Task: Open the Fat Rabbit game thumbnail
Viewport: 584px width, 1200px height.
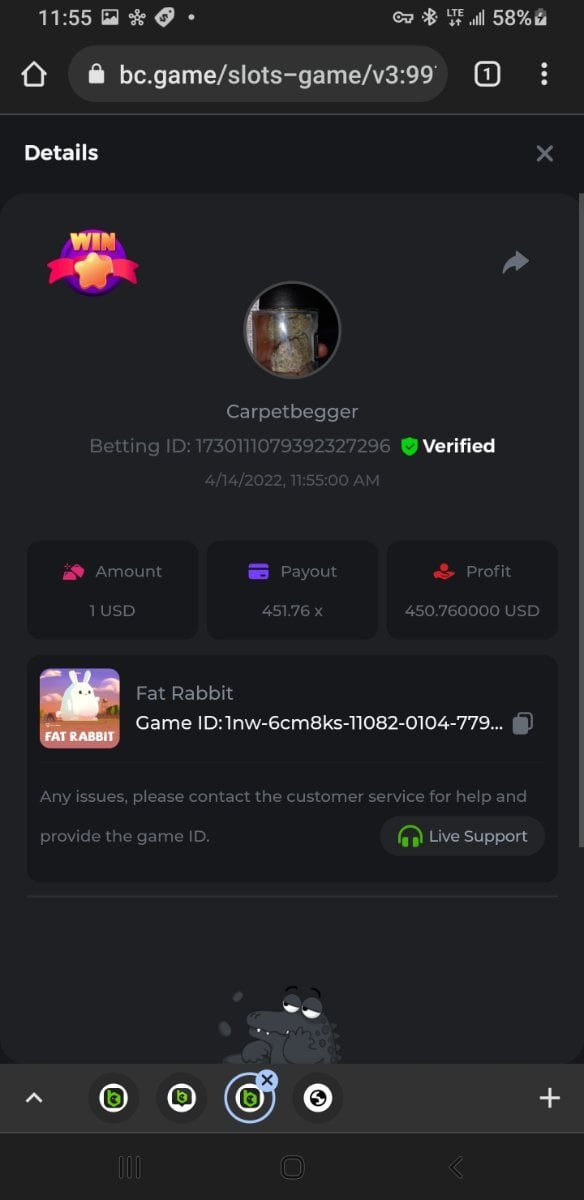Action: (80, 708)
